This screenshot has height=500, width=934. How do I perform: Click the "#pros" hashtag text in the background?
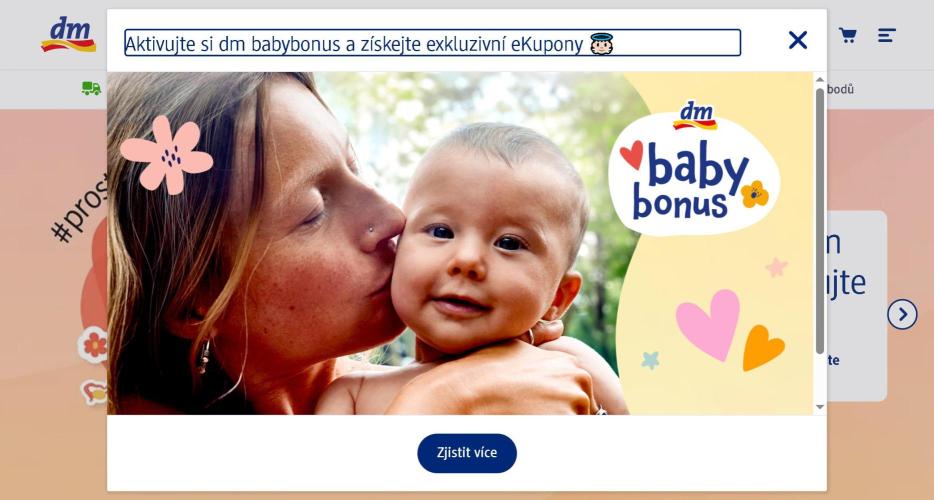tap(79, 207)
